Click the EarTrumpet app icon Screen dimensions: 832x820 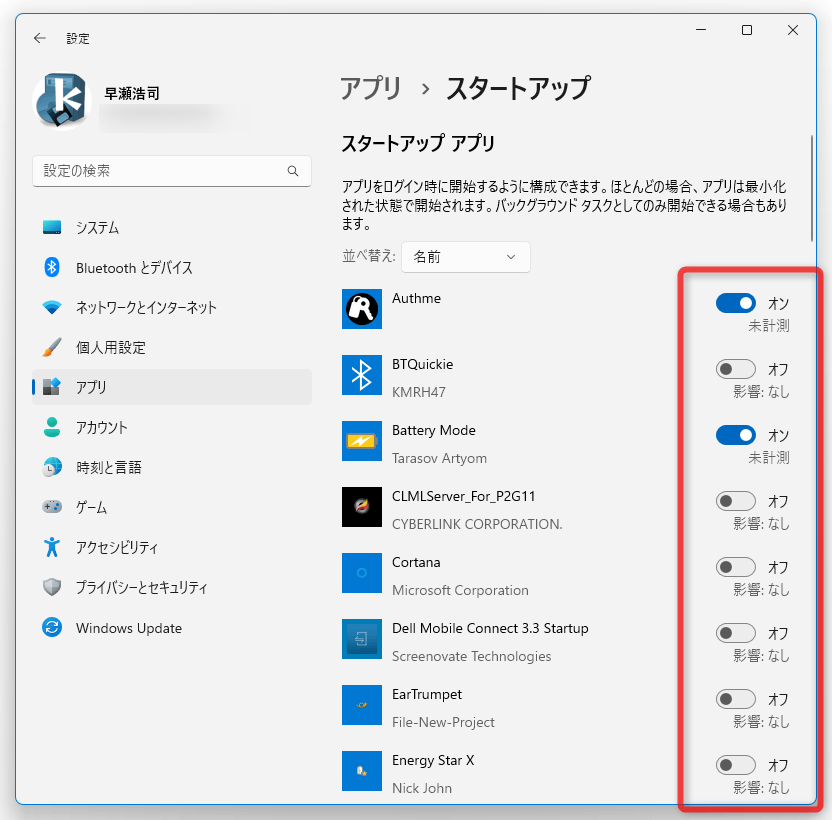[x=362, y=705]
